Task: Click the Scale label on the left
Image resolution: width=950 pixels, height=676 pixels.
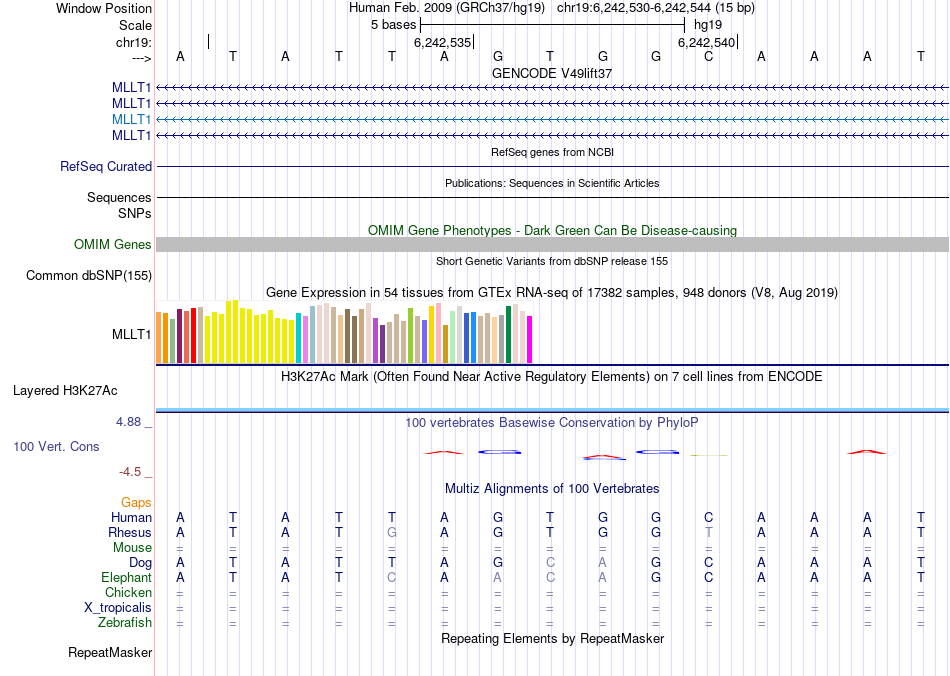Action: (135, 25)
